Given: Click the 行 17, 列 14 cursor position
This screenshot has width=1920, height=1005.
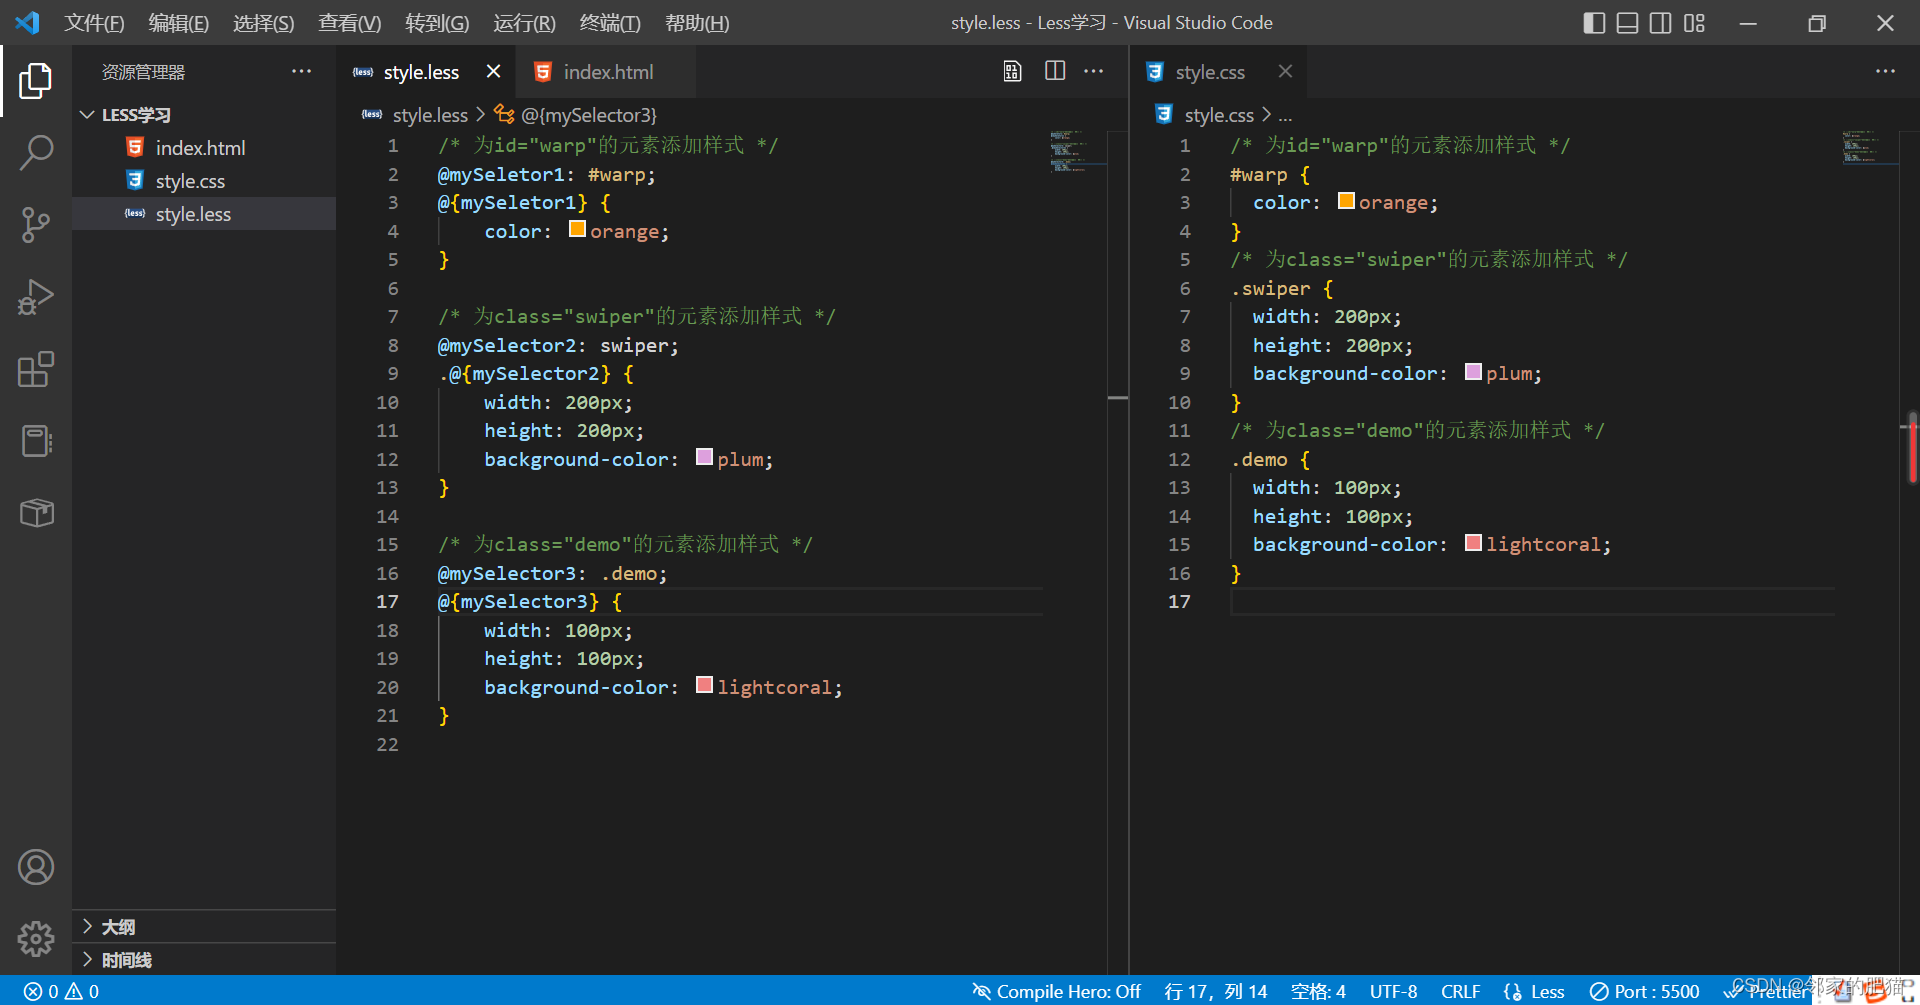Looking at the screenshot, I should pyautogui.click(x=1215, y=991).
